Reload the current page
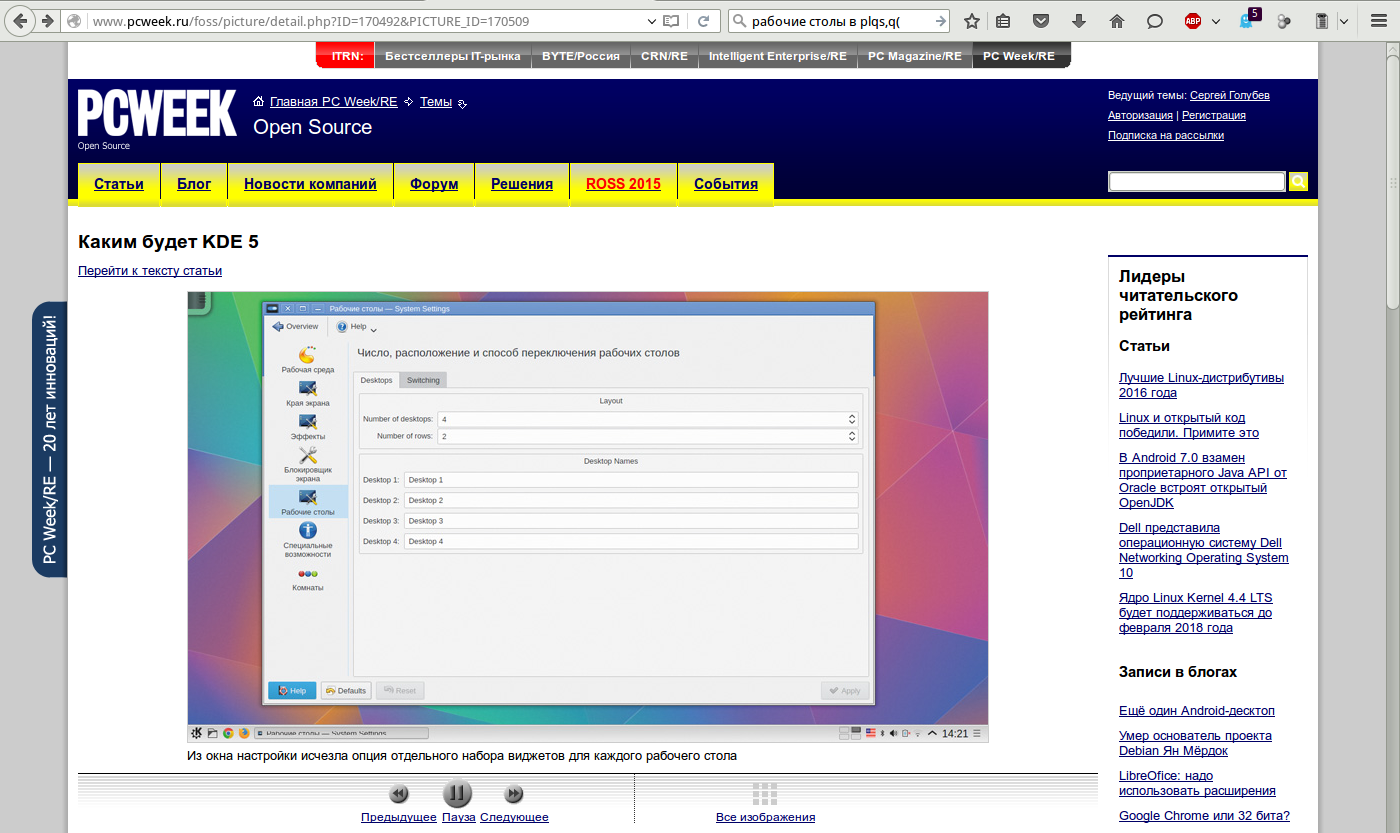The image size is (1400, 833). (x=704, y=21)
